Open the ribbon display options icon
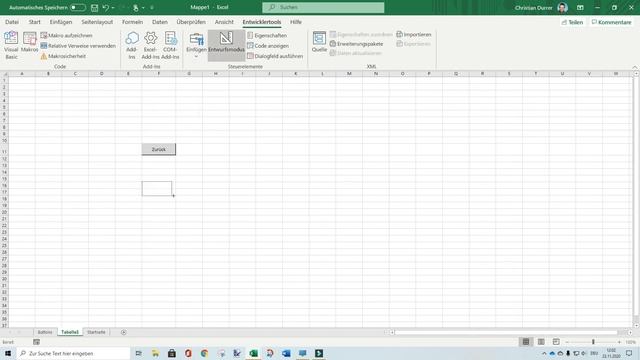This screenshot has height=360, width=640. click(580, 7)
